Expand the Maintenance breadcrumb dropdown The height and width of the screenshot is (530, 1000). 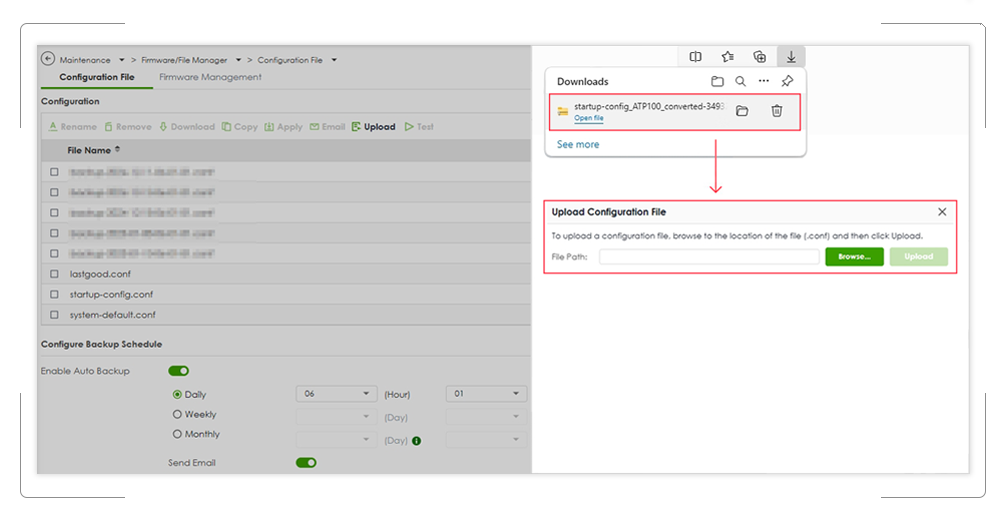point(121,60)
